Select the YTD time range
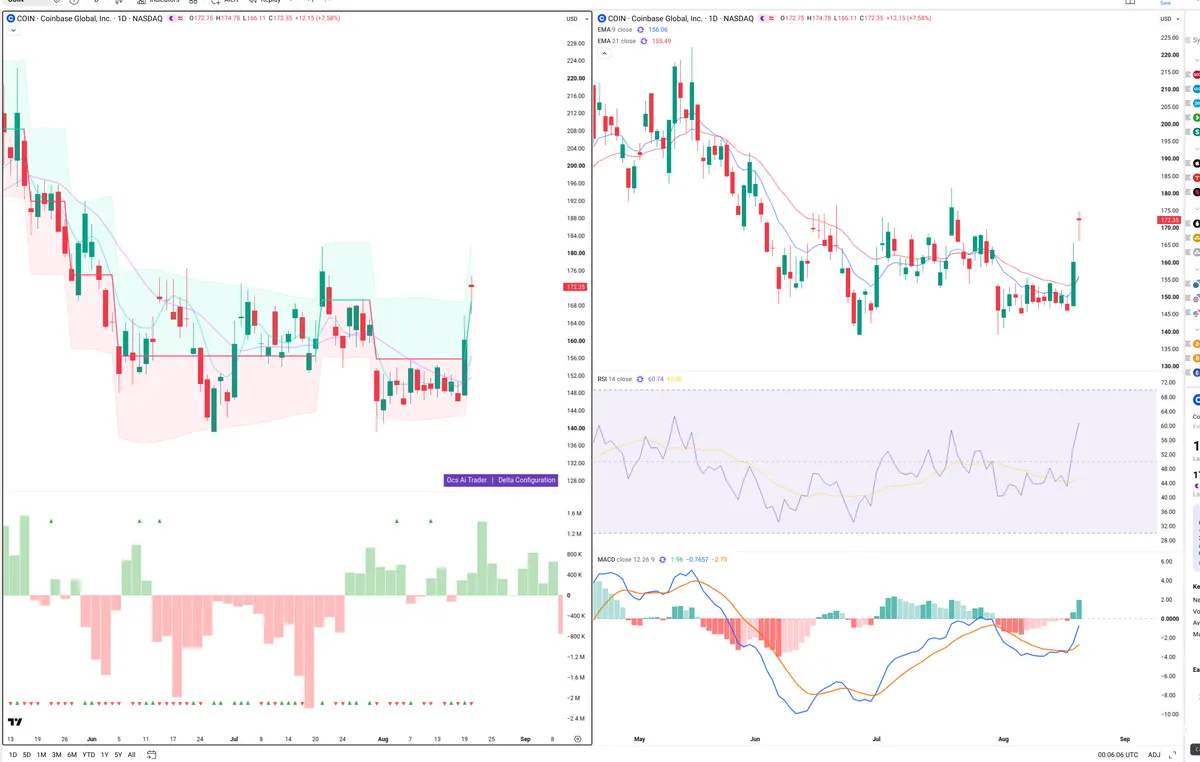This screenshot has width=1200, height=762. [x=89, y=755]
